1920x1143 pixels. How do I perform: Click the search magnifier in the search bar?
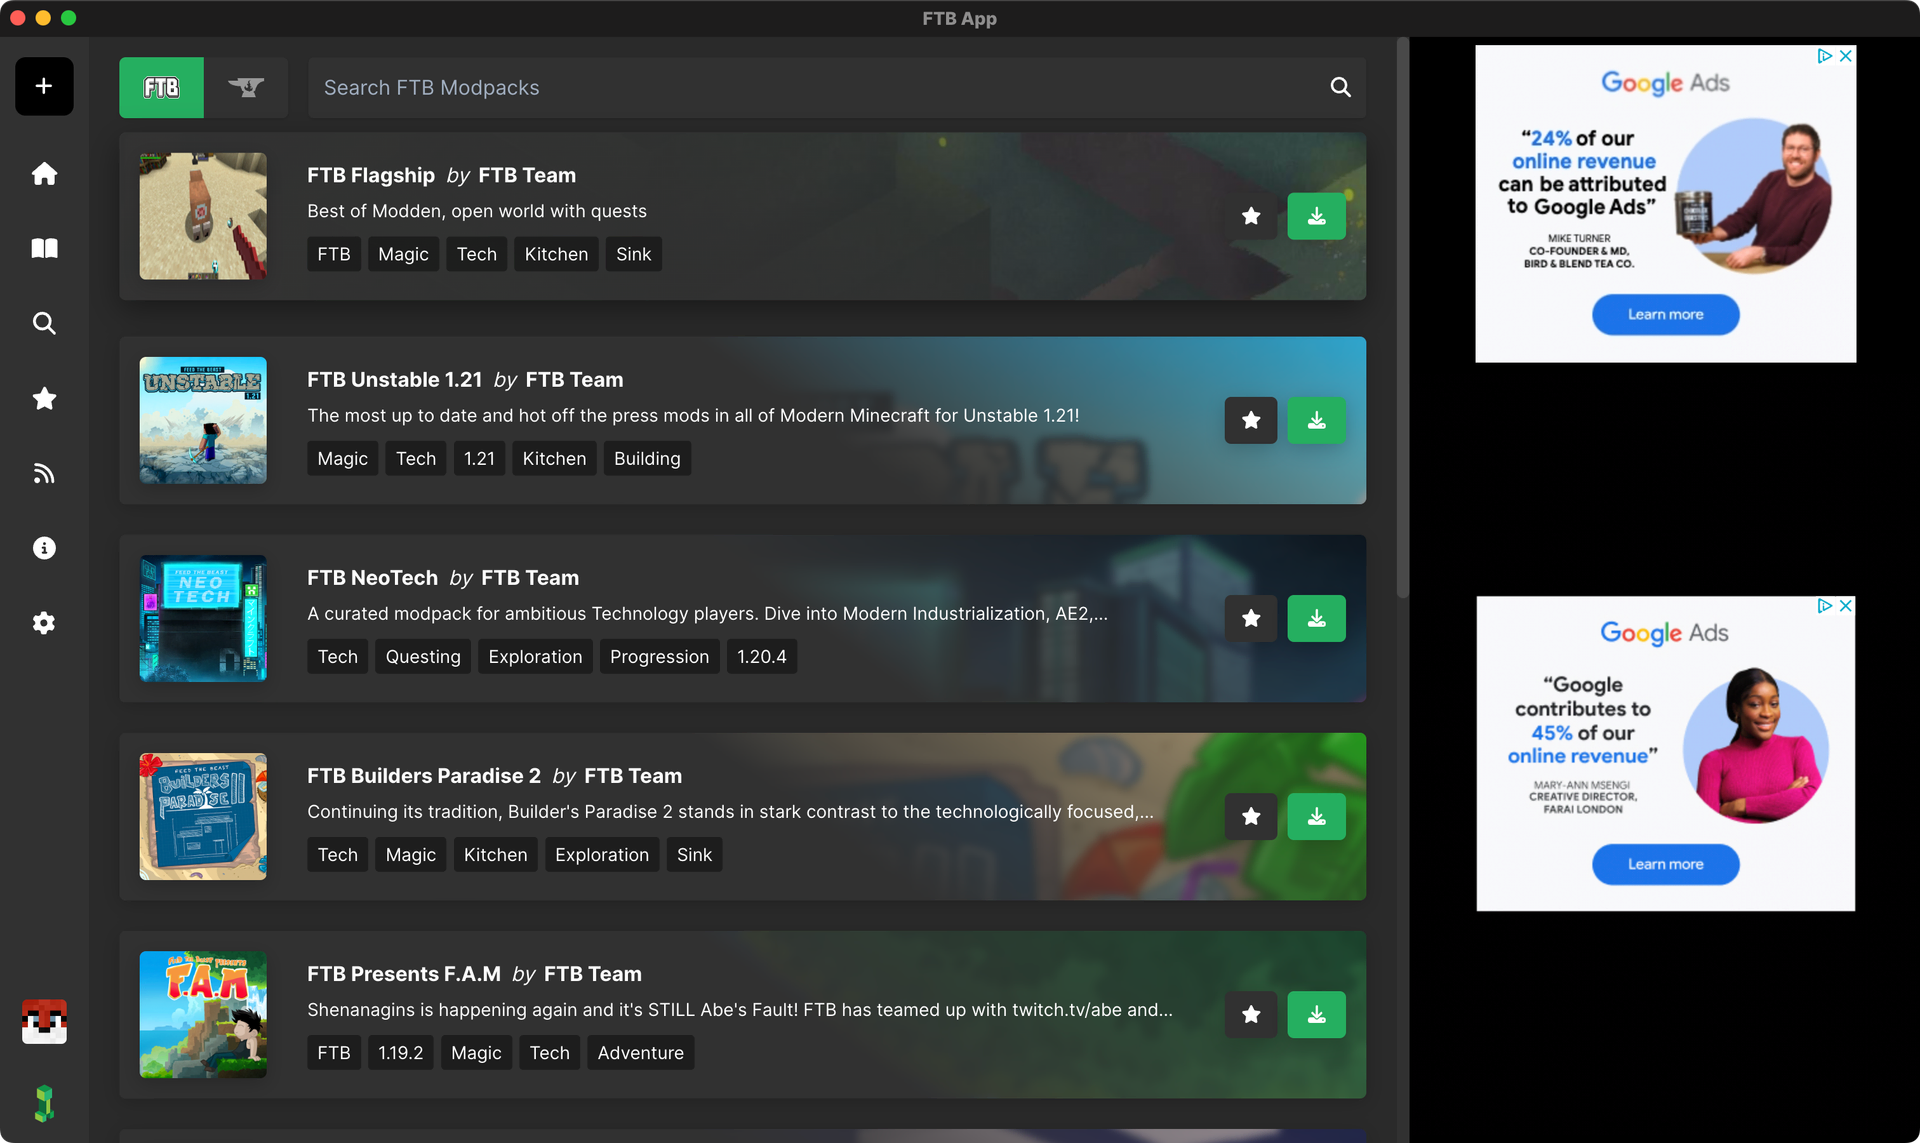pos(1340,87)
